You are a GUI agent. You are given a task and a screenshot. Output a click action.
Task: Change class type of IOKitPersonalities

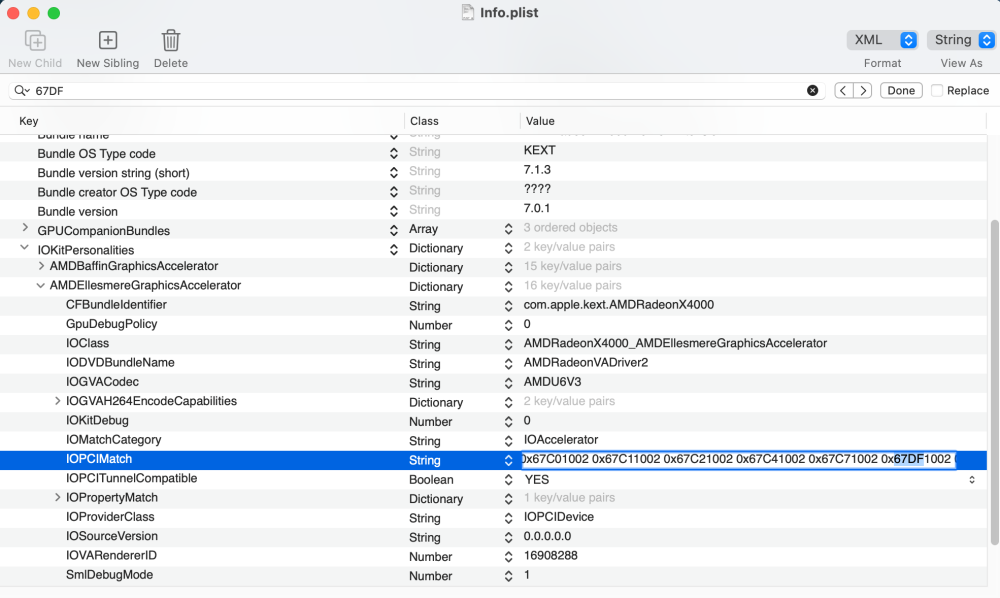pos(508,248)
